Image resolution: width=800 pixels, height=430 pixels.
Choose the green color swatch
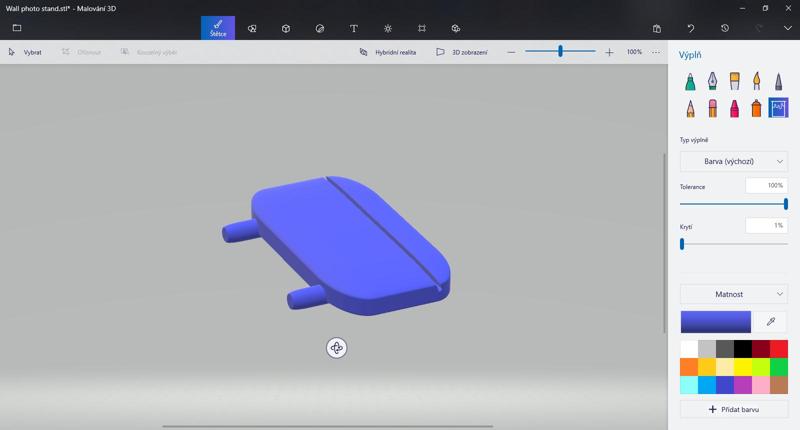coord(779,367)
